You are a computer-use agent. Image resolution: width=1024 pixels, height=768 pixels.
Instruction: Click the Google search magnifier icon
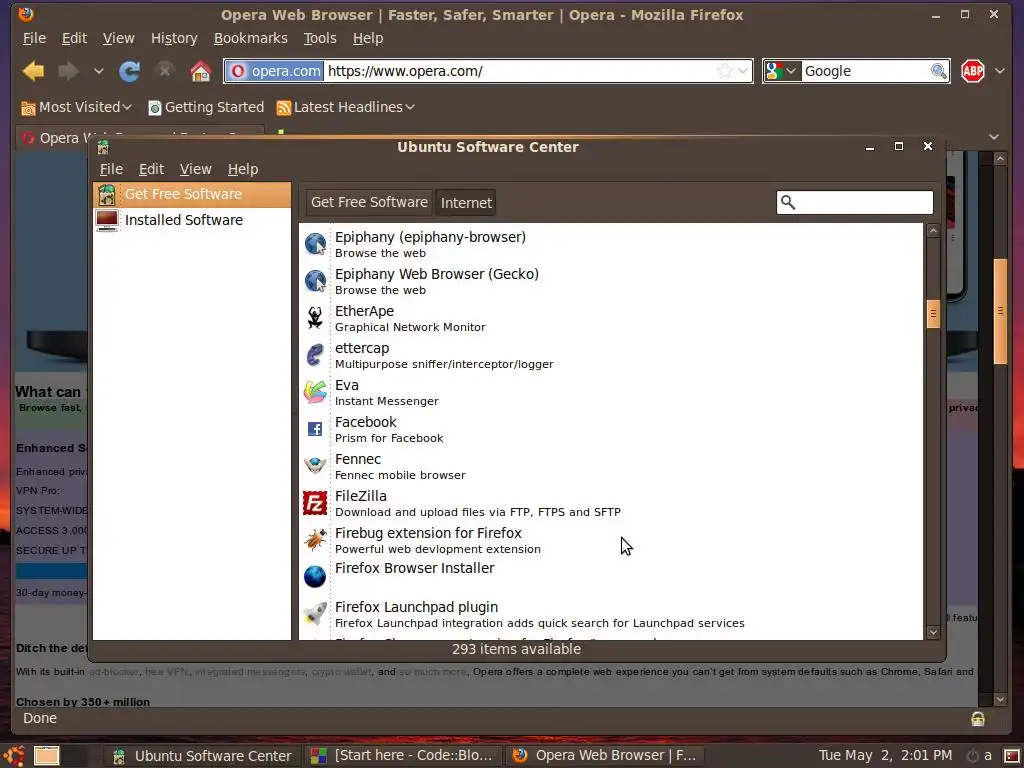pyautogui.click(x=938, y=71)
